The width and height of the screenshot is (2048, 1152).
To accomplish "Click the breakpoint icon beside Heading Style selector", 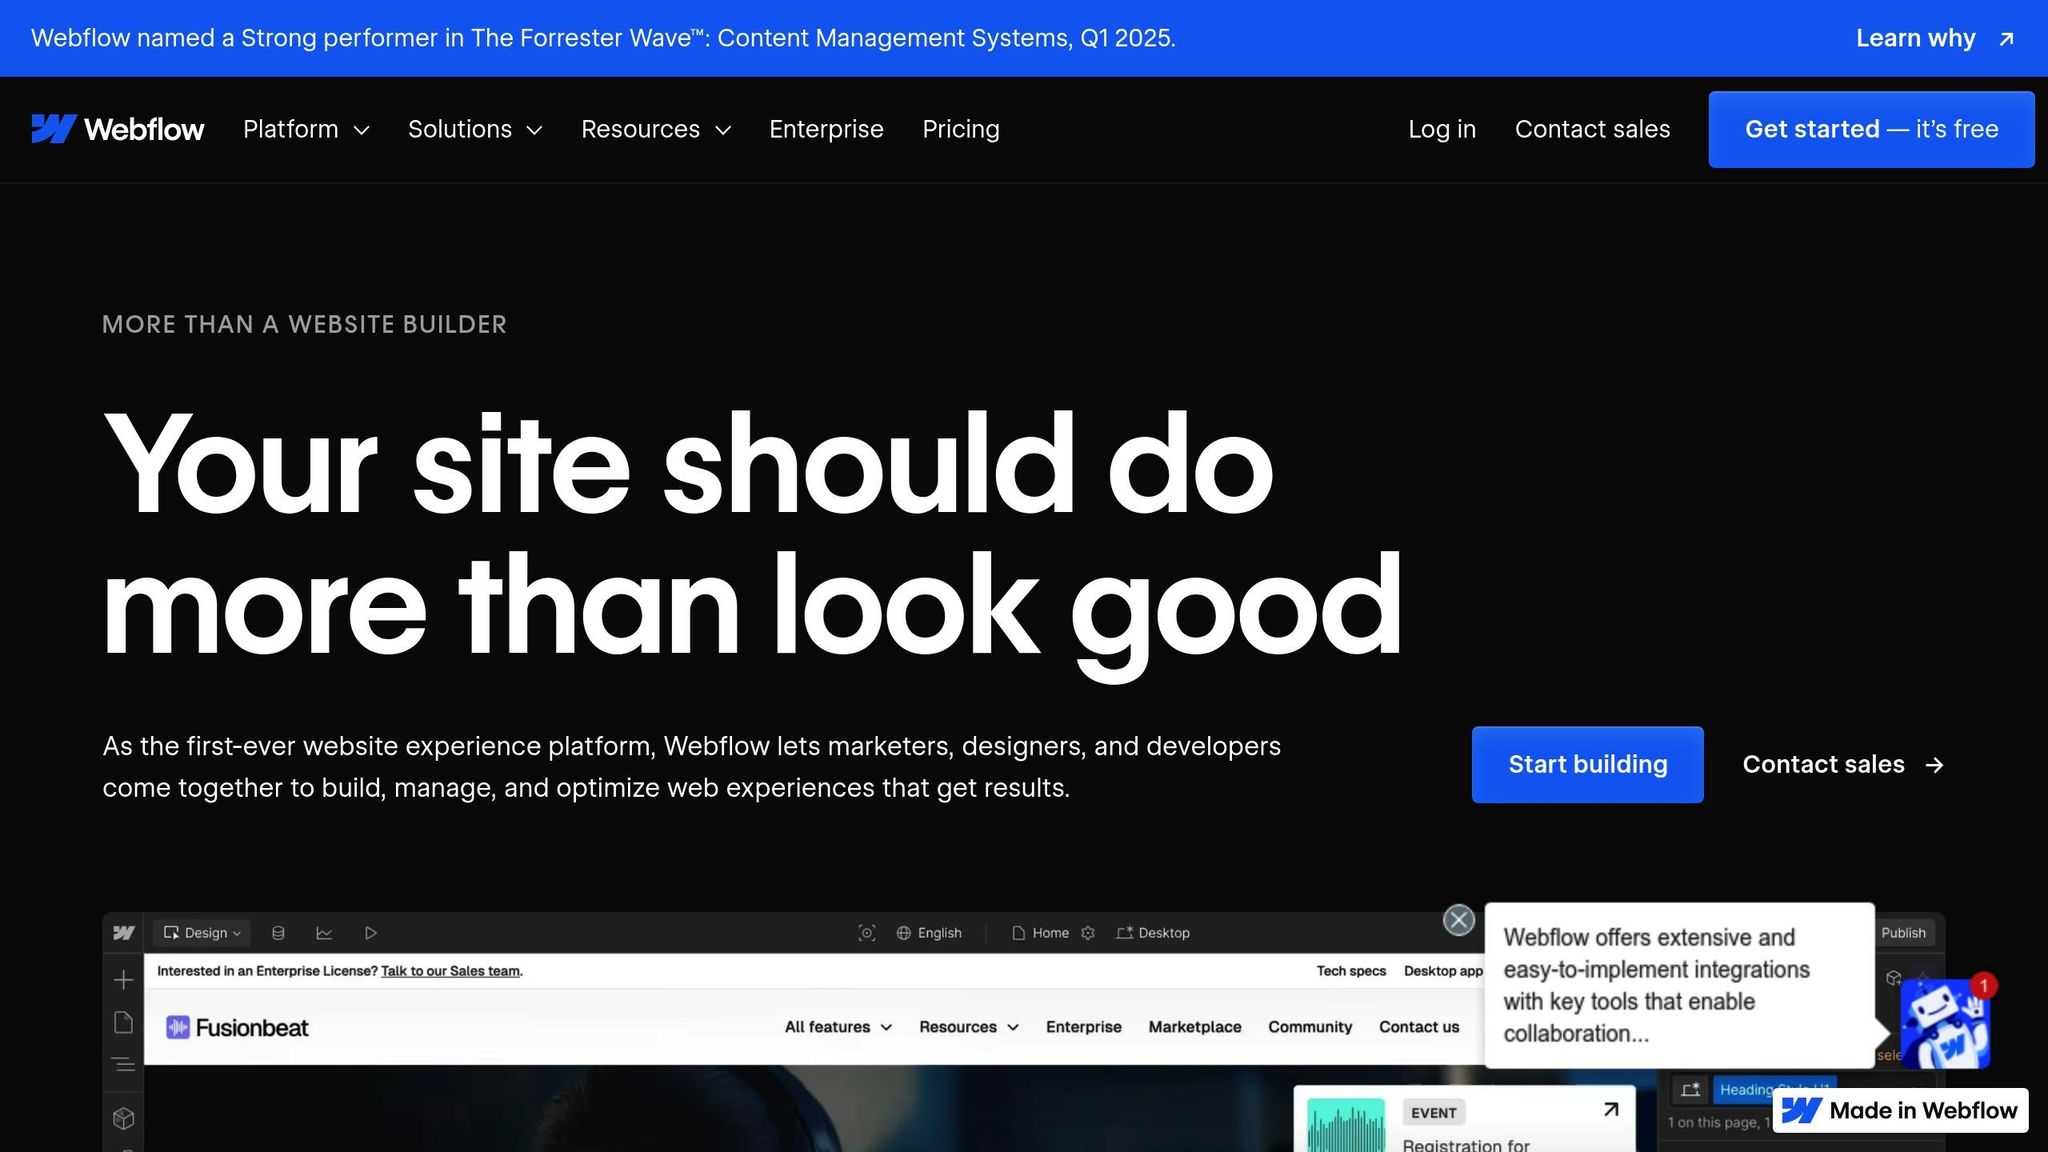I will (1690, 1089).
